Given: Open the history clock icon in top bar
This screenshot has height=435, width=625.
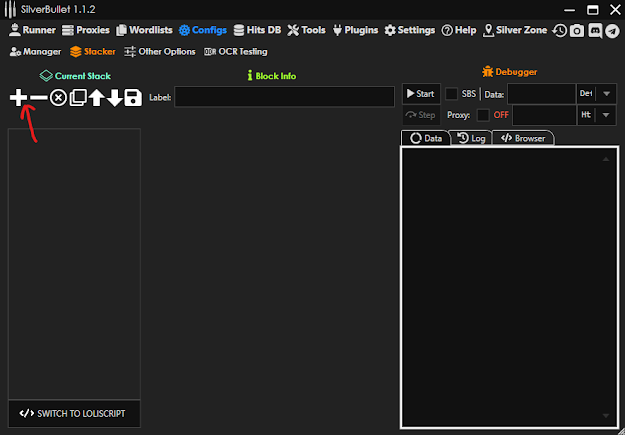Looking at the screenshot, I should click(x=560, y=31).
